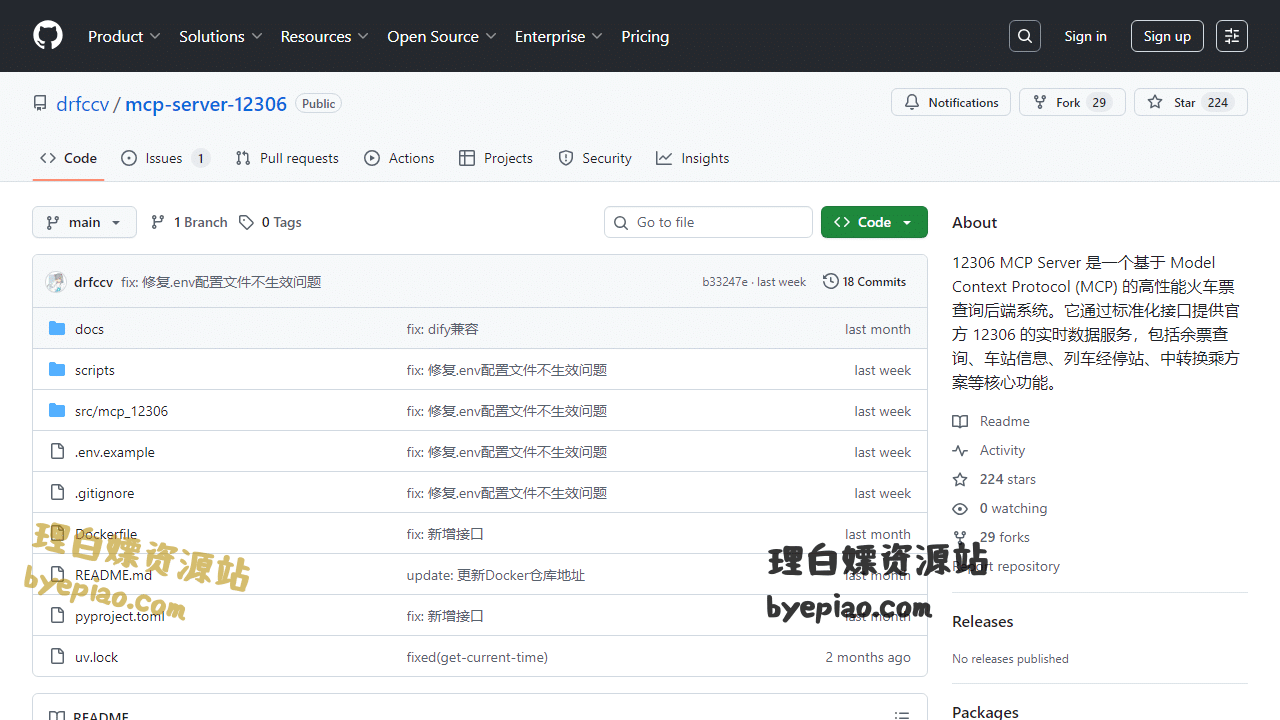The height and width of the screenshot is (720, 1280).
Task: Open the src/mcp_12306 folder
Action: pos(121,411)
